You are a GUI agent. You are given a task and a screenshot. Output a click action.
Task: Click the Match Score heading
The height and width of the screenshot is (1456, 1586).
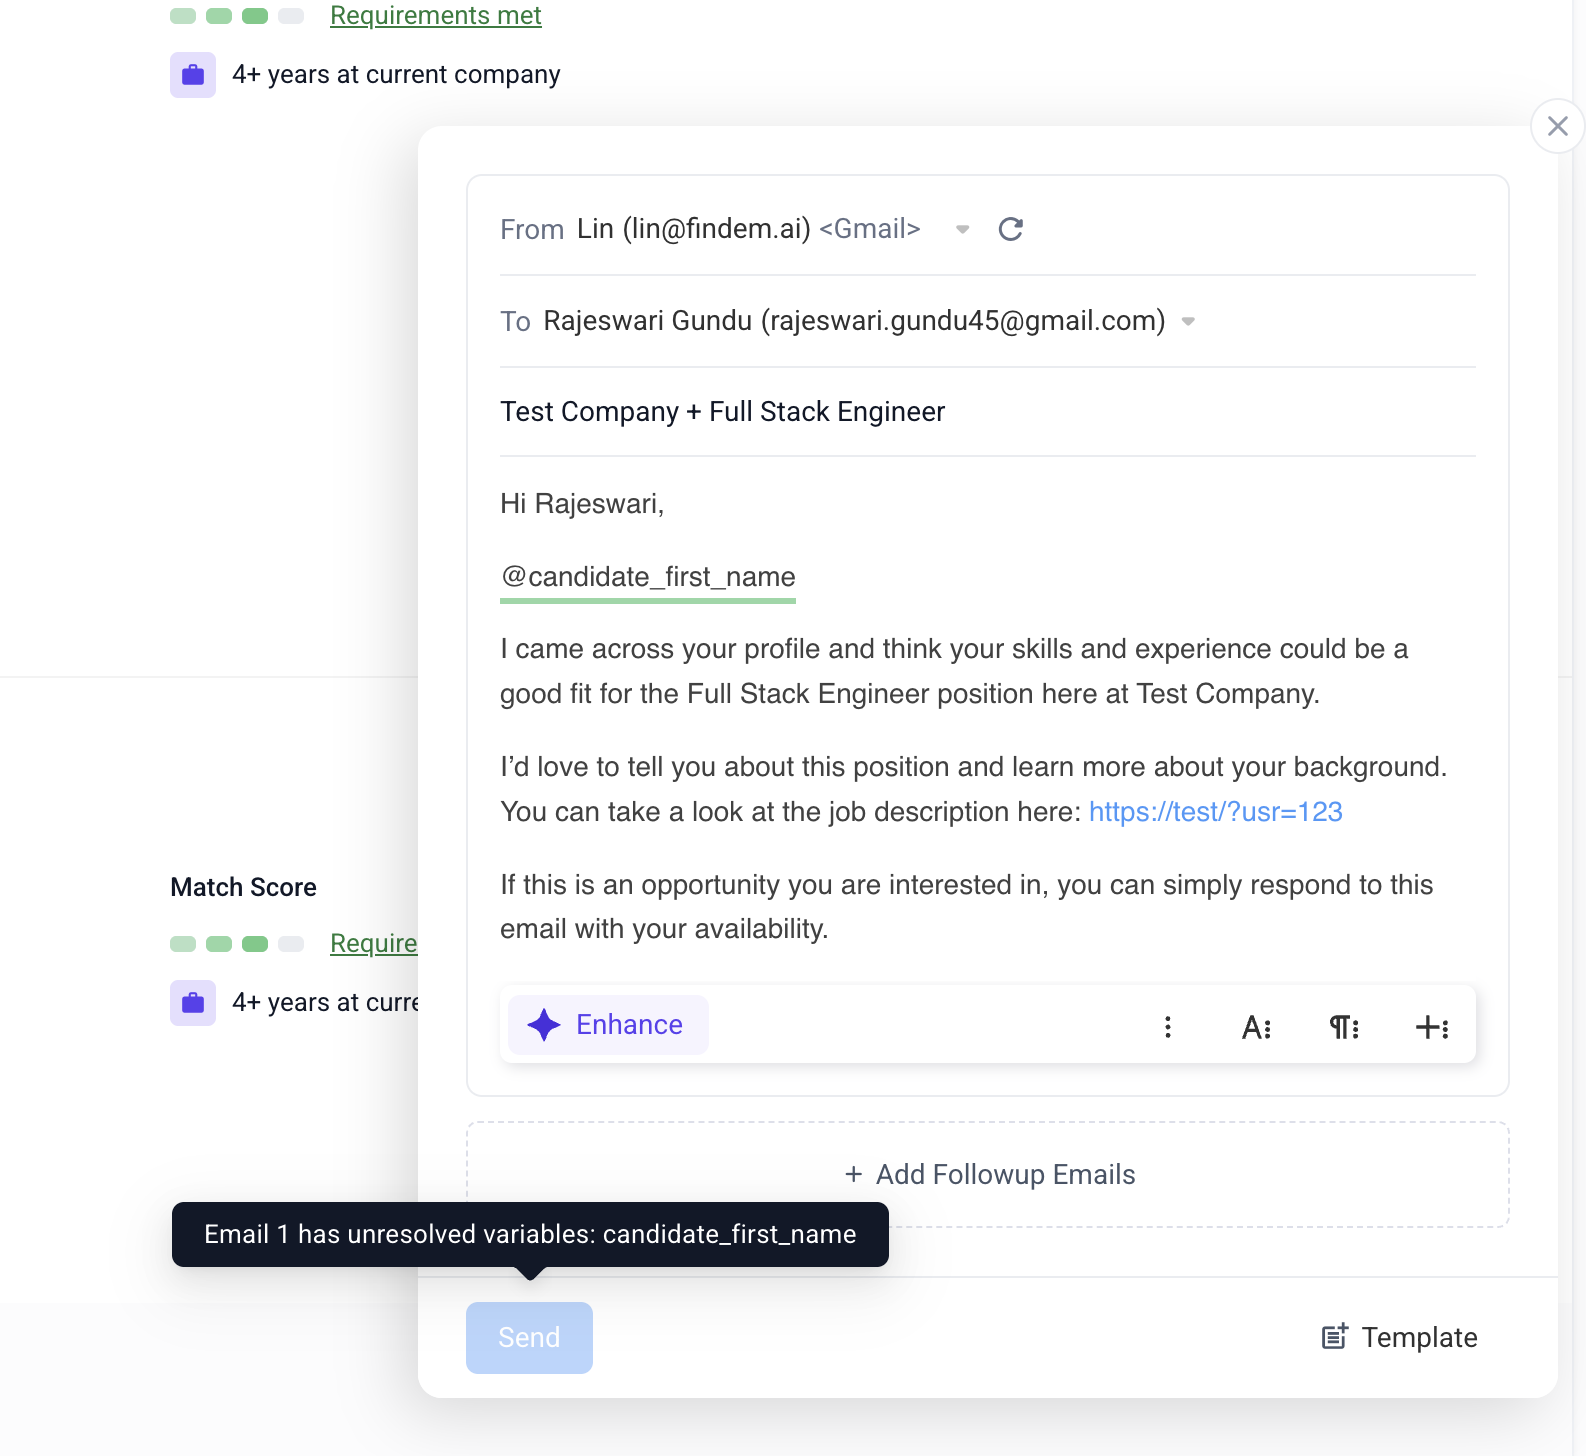(x=243, y=887)
